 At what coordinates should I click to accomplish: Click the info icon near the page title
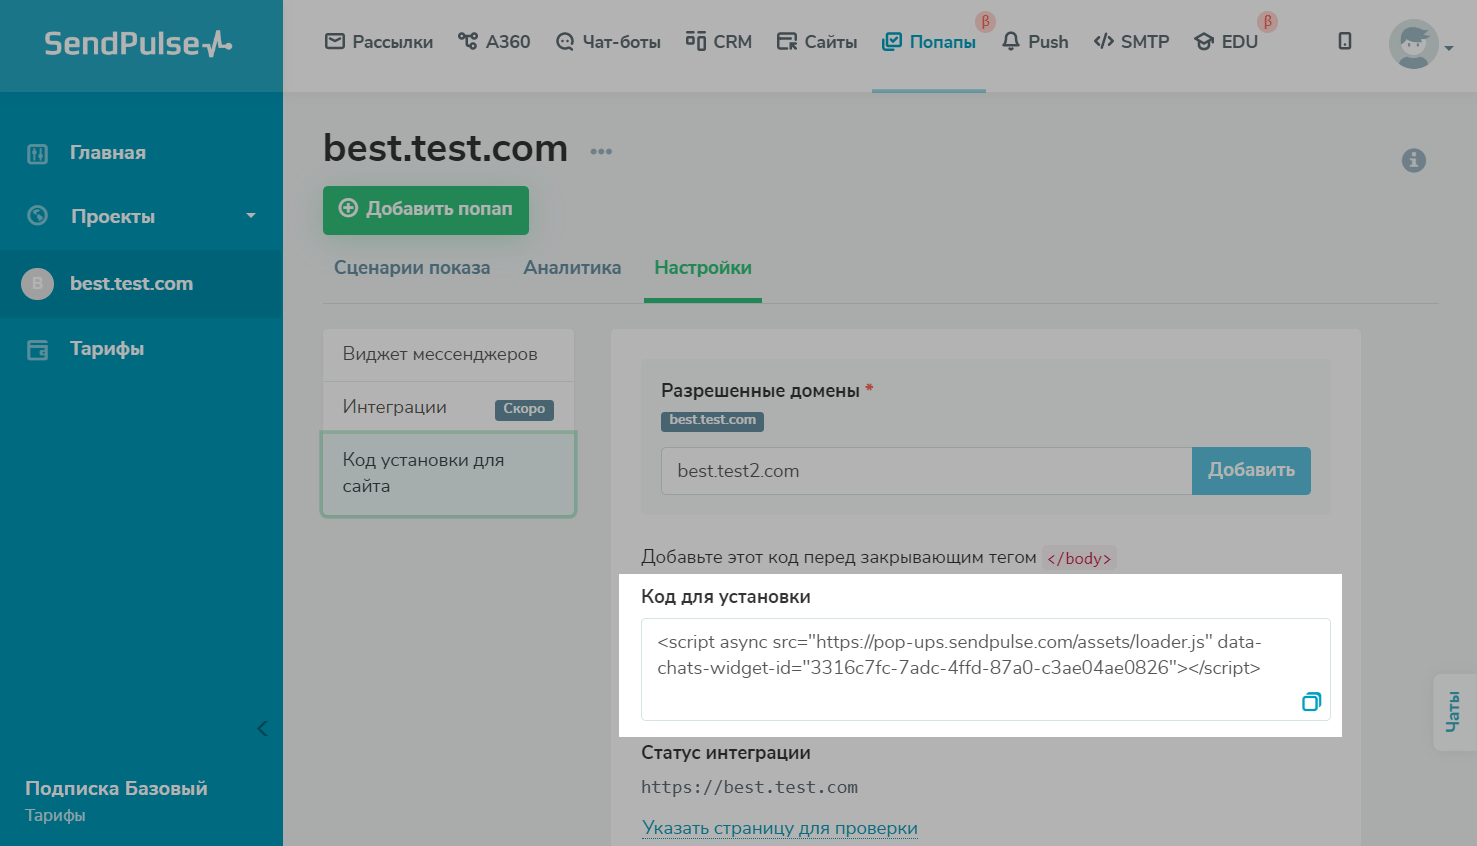1413,160
